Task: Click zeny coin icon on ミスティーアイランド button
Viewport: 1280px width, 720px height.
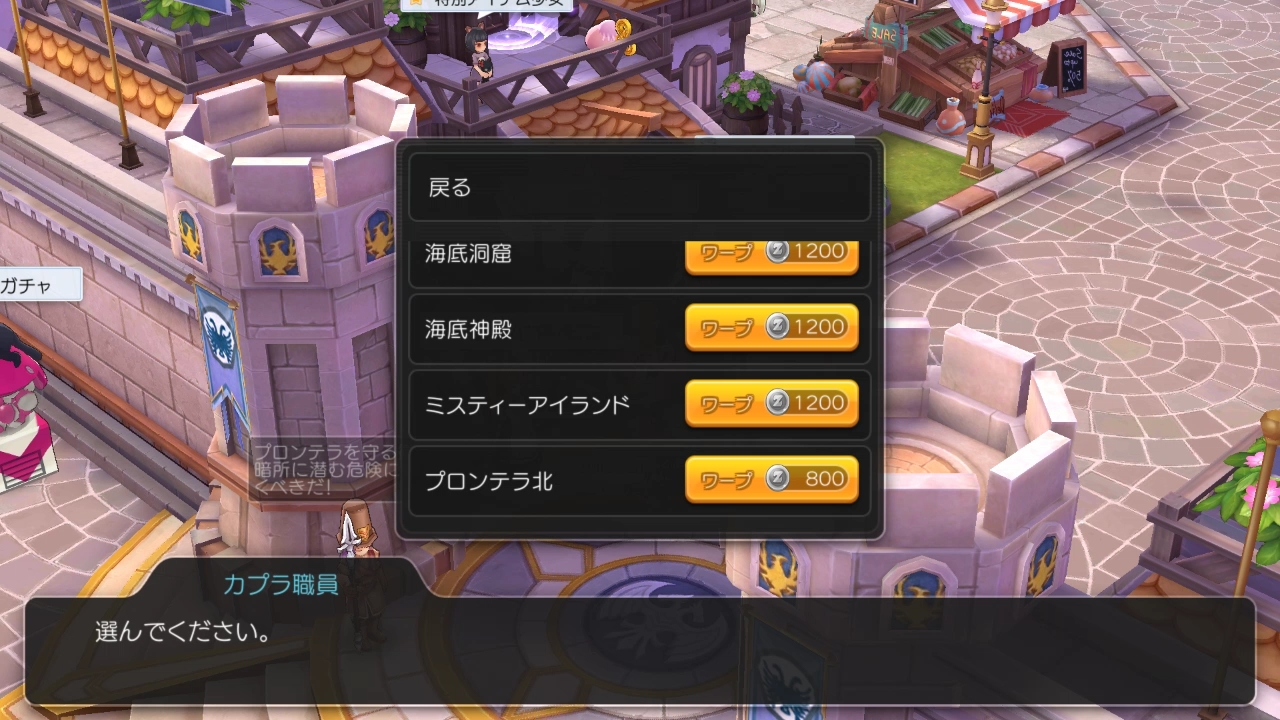Action: 777,402
